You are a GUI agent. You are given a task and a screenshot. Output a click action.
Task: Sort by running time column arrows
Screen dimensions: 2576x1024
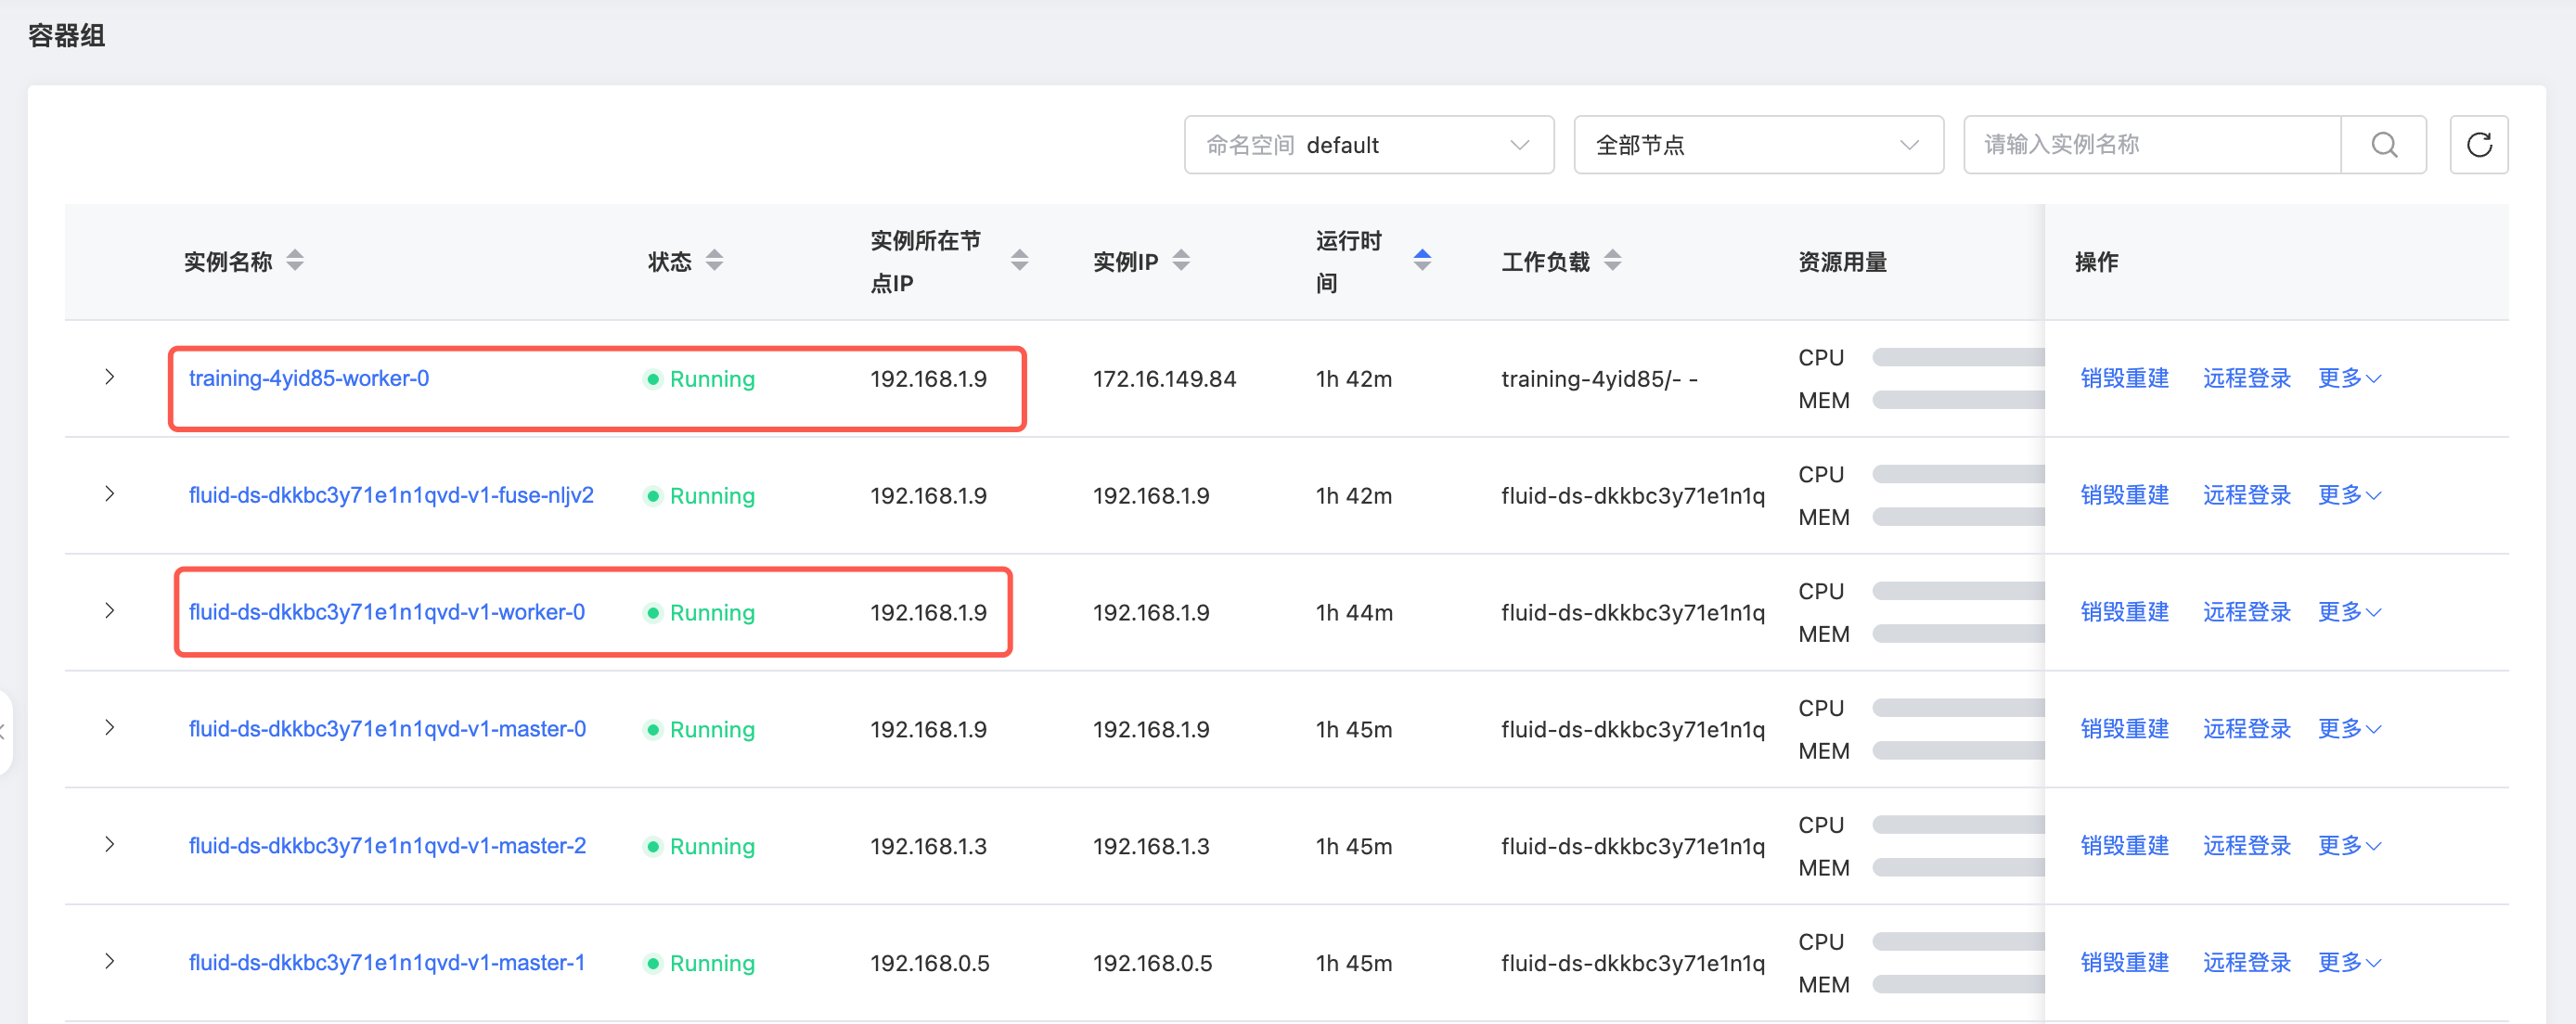coord(1422,261)
